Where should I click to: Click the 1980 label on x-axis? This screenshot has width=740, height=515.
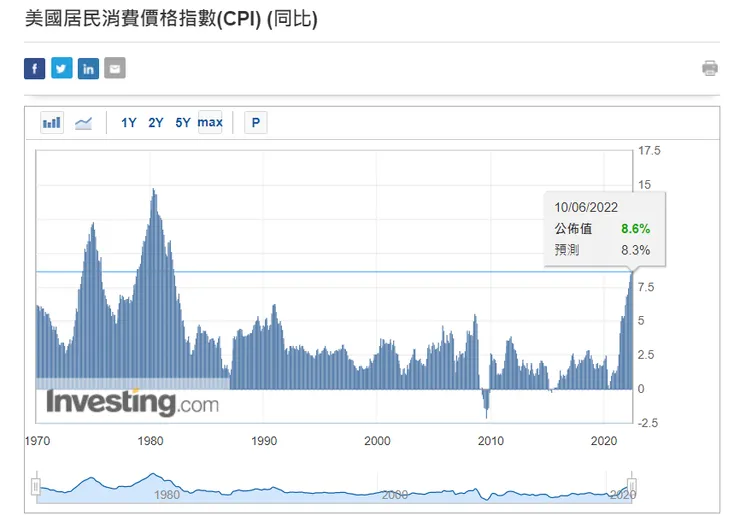pos(150,441)
